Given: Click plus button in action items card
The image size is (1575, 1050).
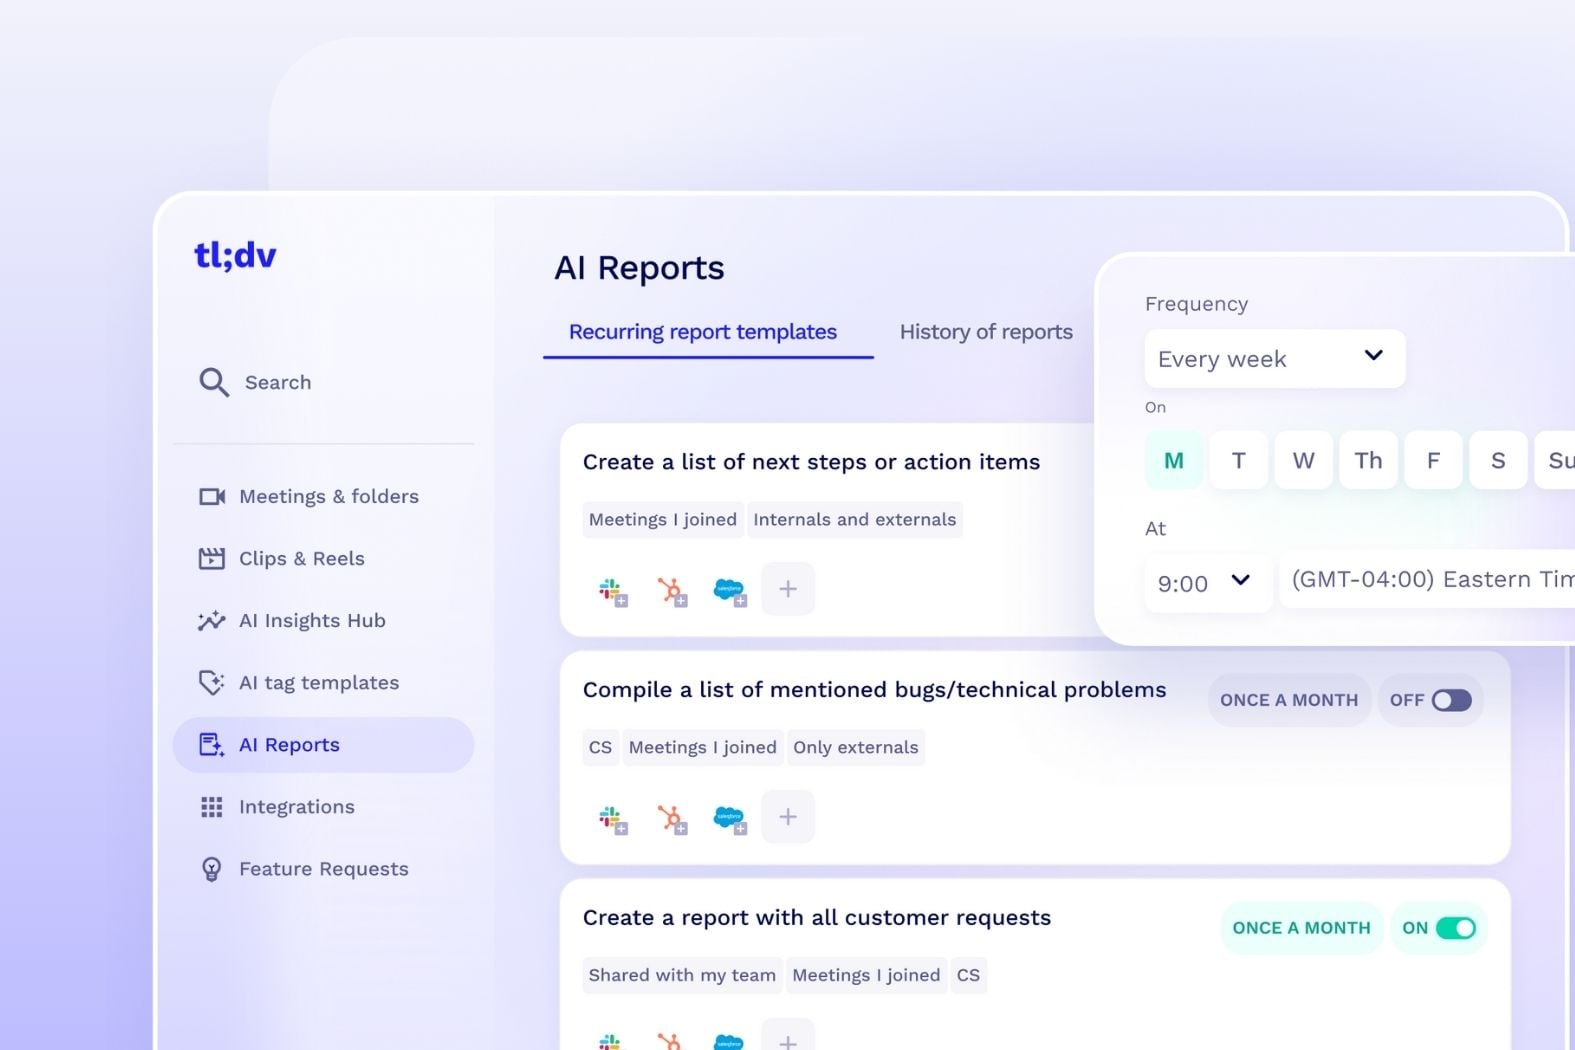Looking at the screenshot, I should tap(788, 589).
